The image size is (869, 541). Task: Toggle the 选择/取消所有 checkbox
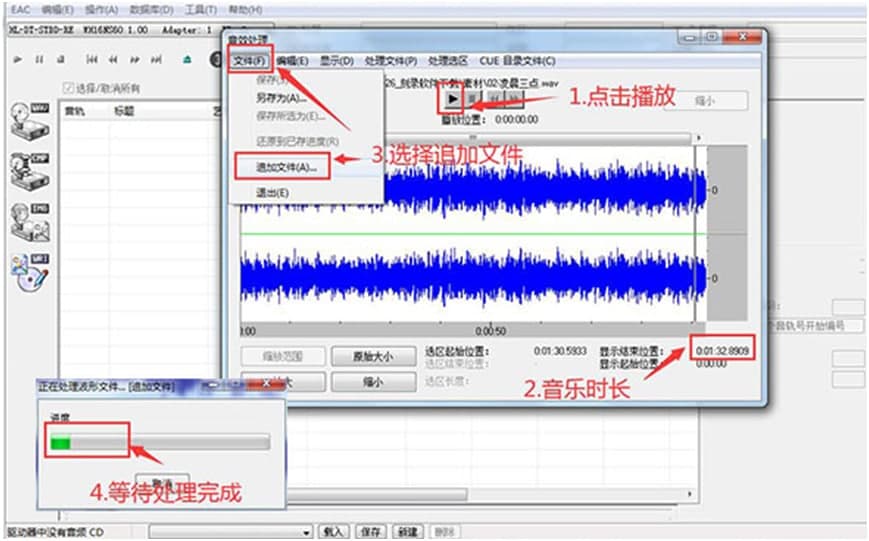pos(68,88)
